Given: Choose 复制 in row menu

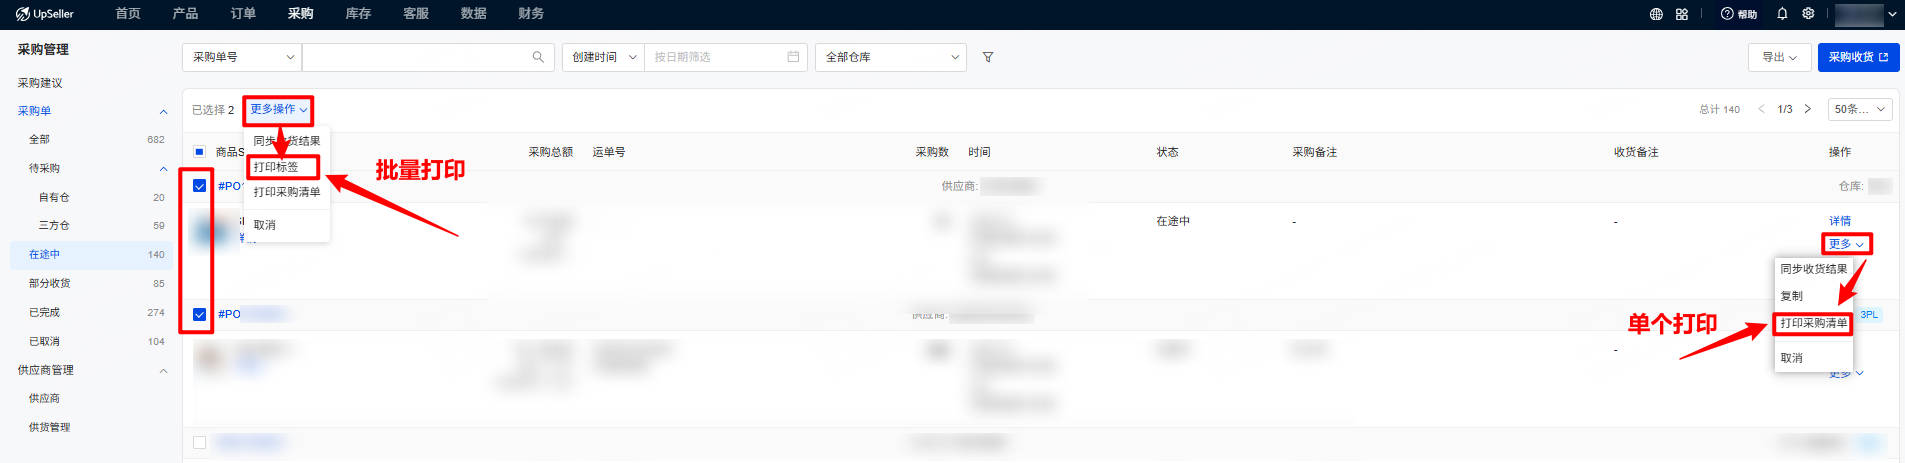Looking at the screenshot, I should point(1792,296).
